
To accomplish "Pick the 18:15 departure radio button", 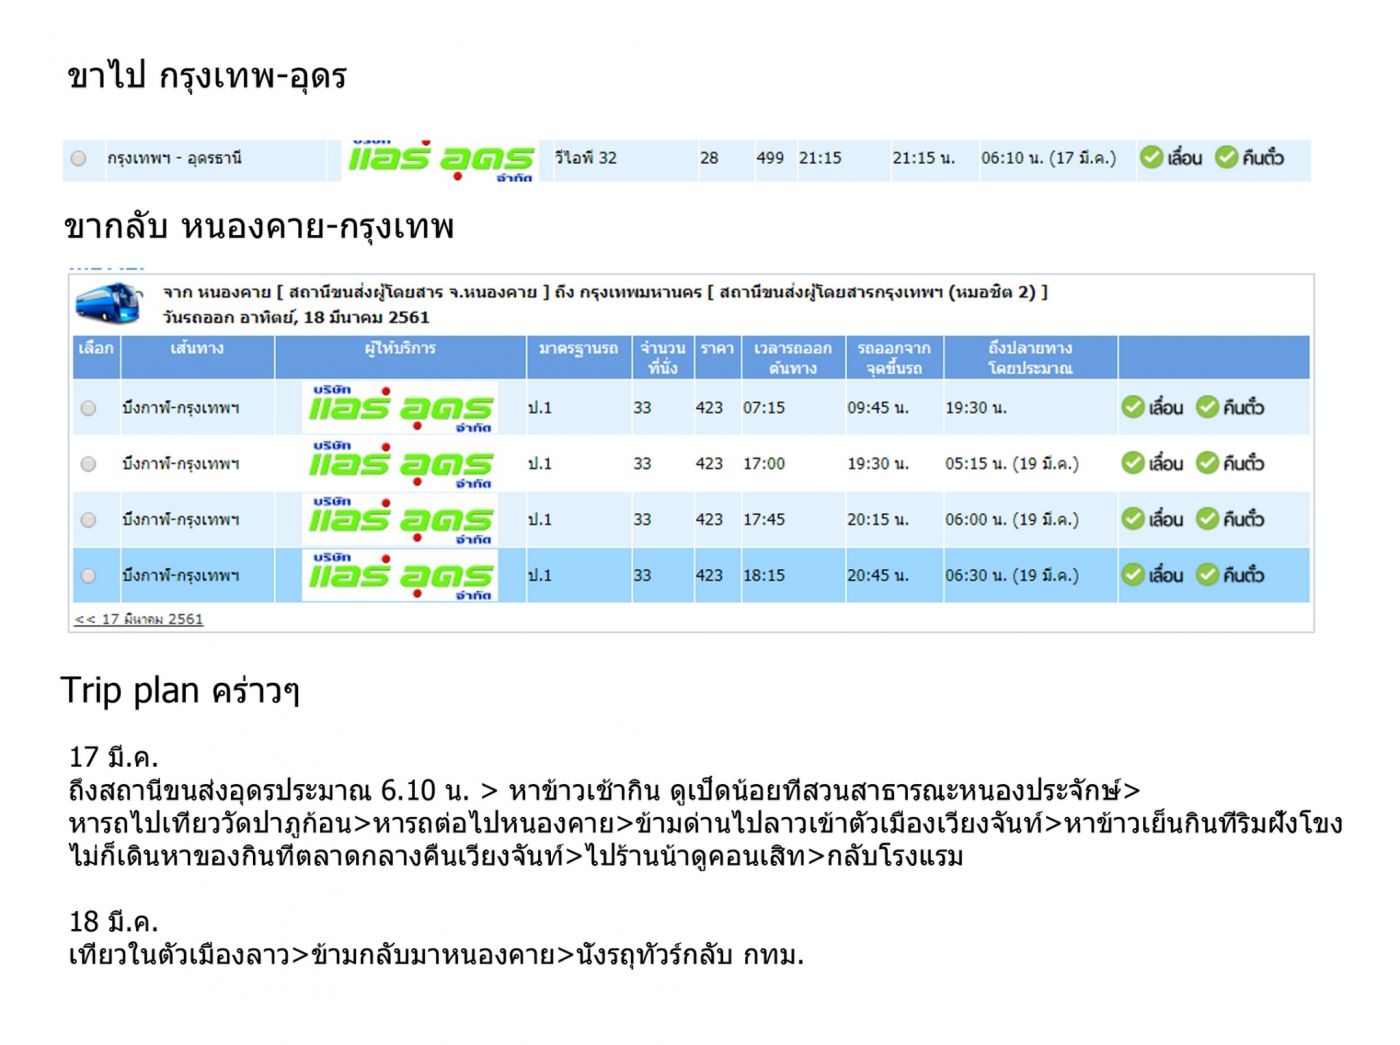I will (x=89, y=576).
